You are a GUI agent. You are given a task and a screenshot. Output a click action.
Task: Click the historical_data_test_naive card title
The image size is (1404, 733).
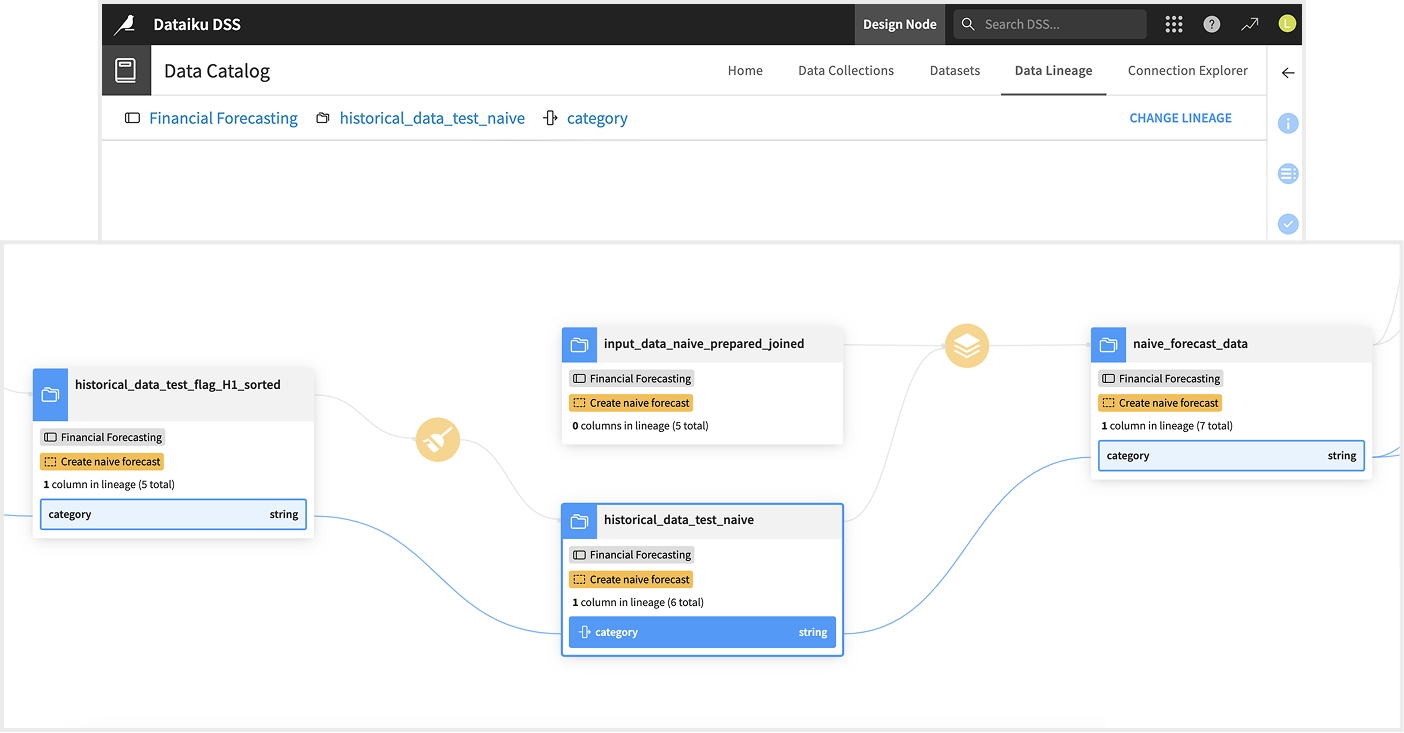[679, 520]
